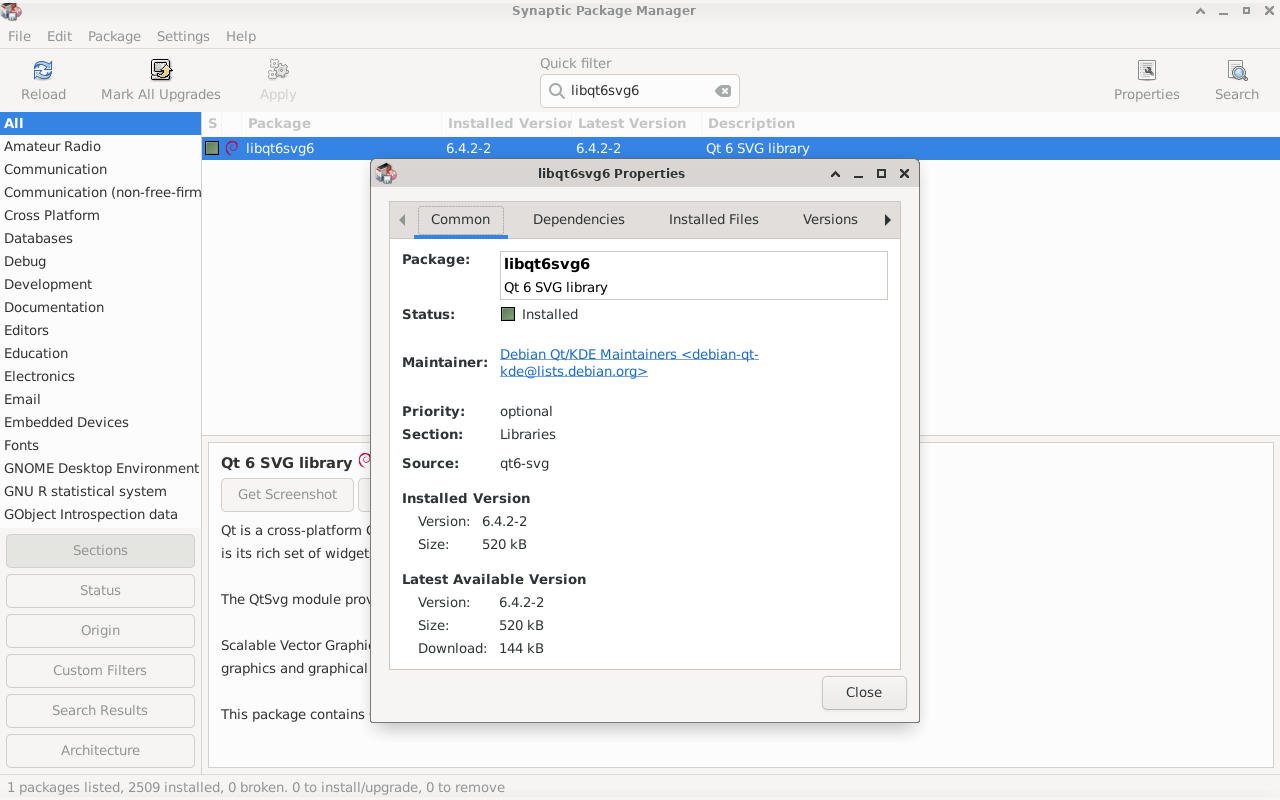Image resolution: width=1280 pixels, height=800 pixels.
Task: Click the Origin filter button
Action: point(100,630)
